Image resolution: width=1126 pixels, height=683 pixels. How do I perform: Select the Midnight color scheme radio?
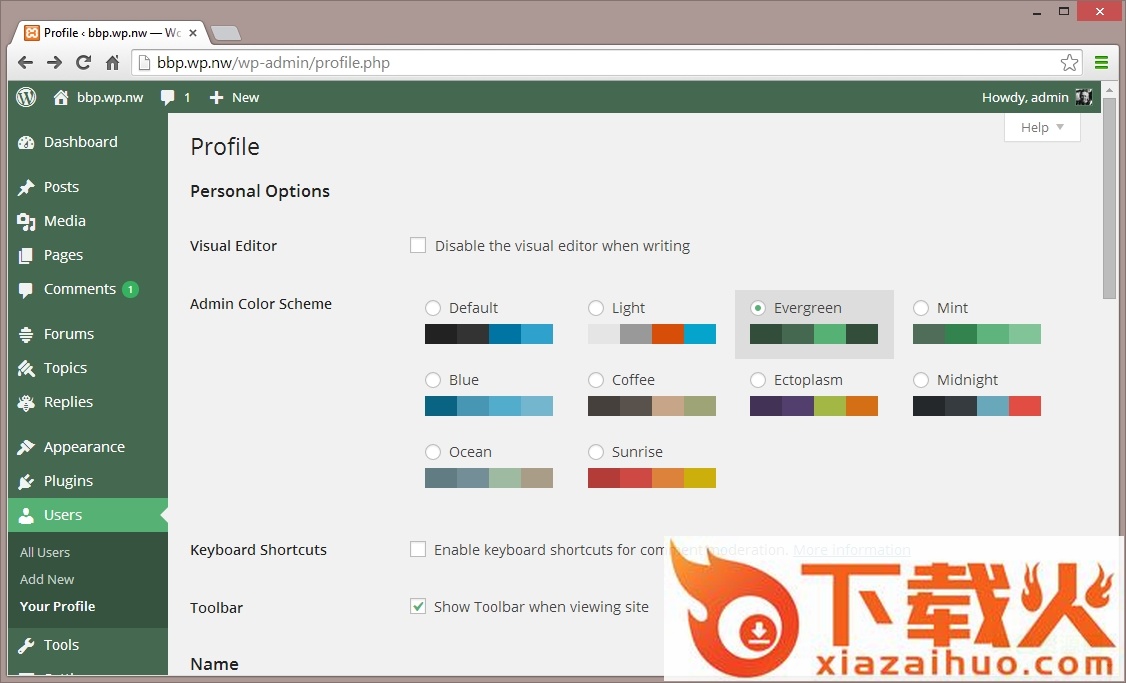[921, 380]
